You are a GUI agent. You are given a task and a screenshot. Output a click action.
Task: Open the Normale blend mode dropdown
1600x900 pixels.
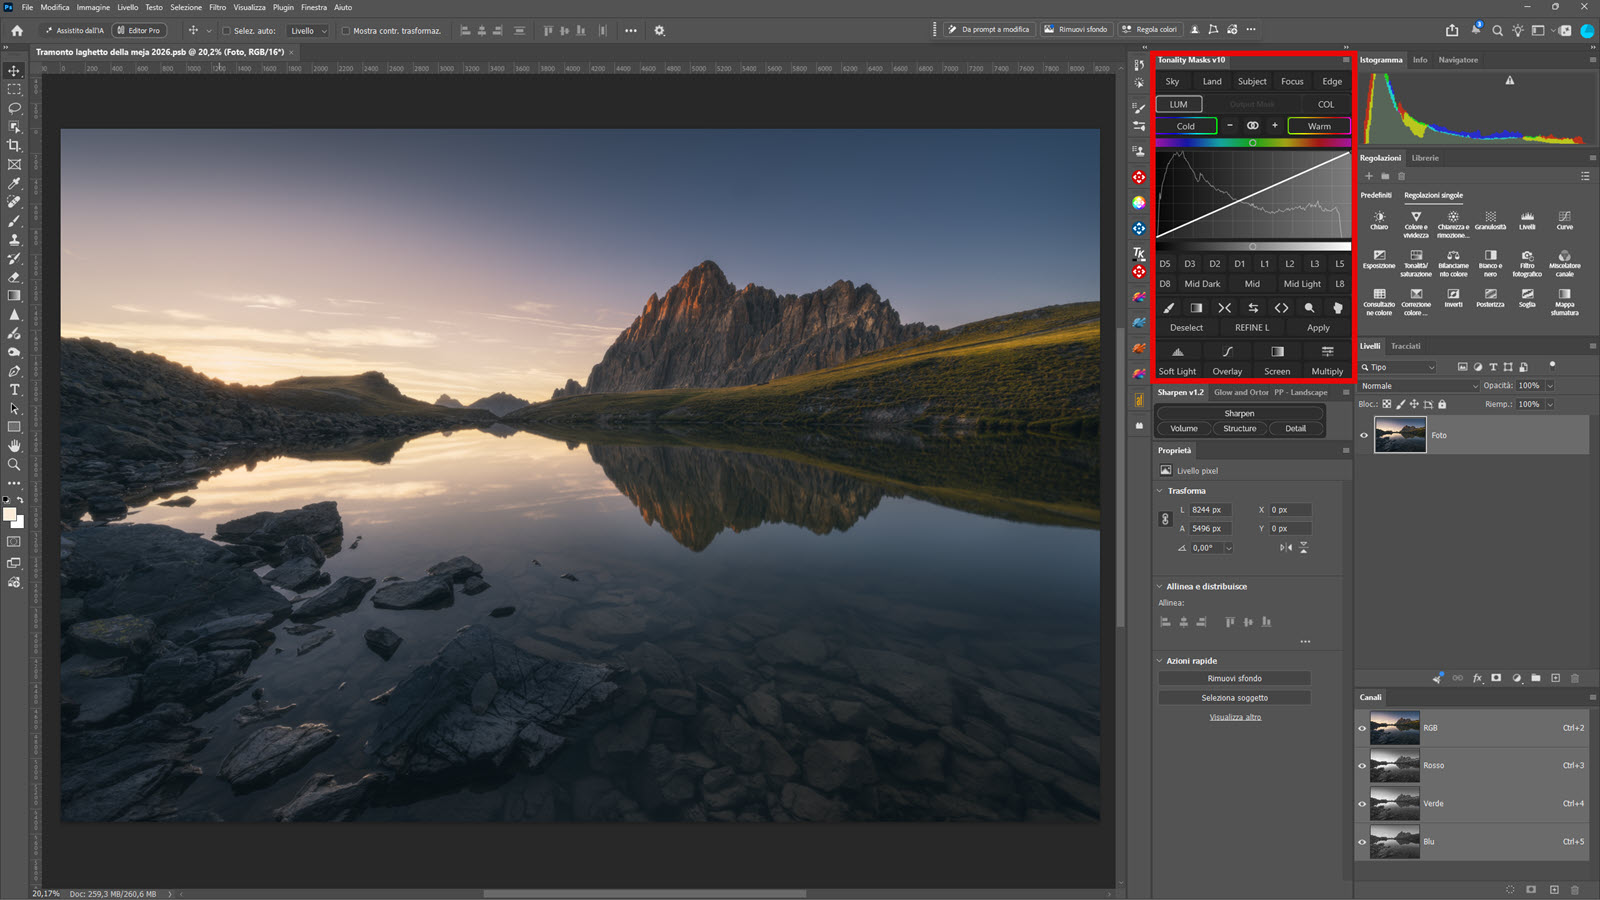[x=1418, y=386]
